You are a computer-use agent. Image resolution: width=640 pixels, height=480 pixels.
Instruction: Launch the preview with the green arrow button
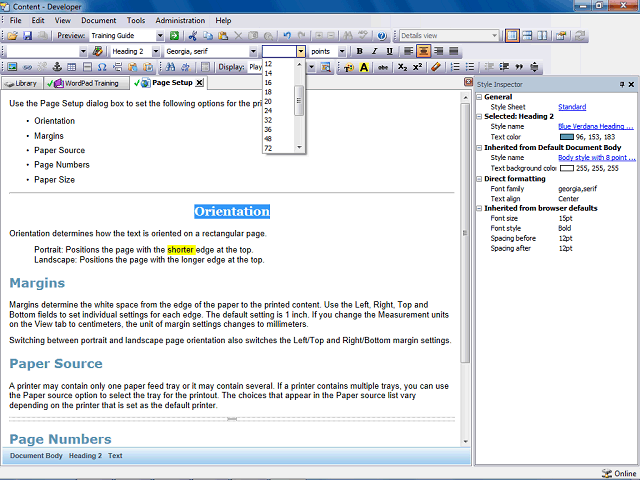coord(174,36)
